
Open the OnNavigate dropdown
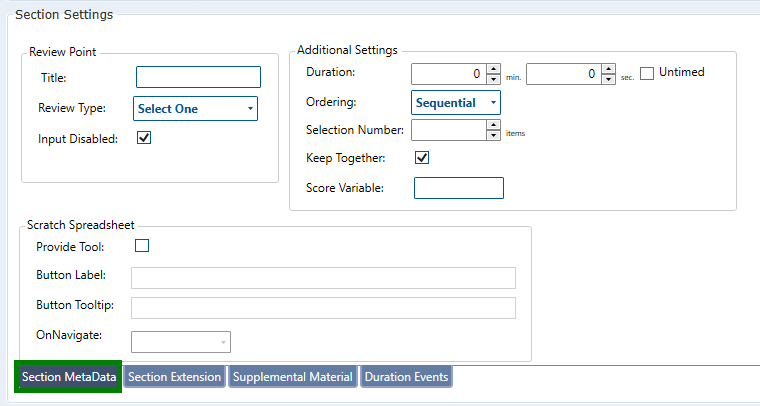[x=181, y=342]
